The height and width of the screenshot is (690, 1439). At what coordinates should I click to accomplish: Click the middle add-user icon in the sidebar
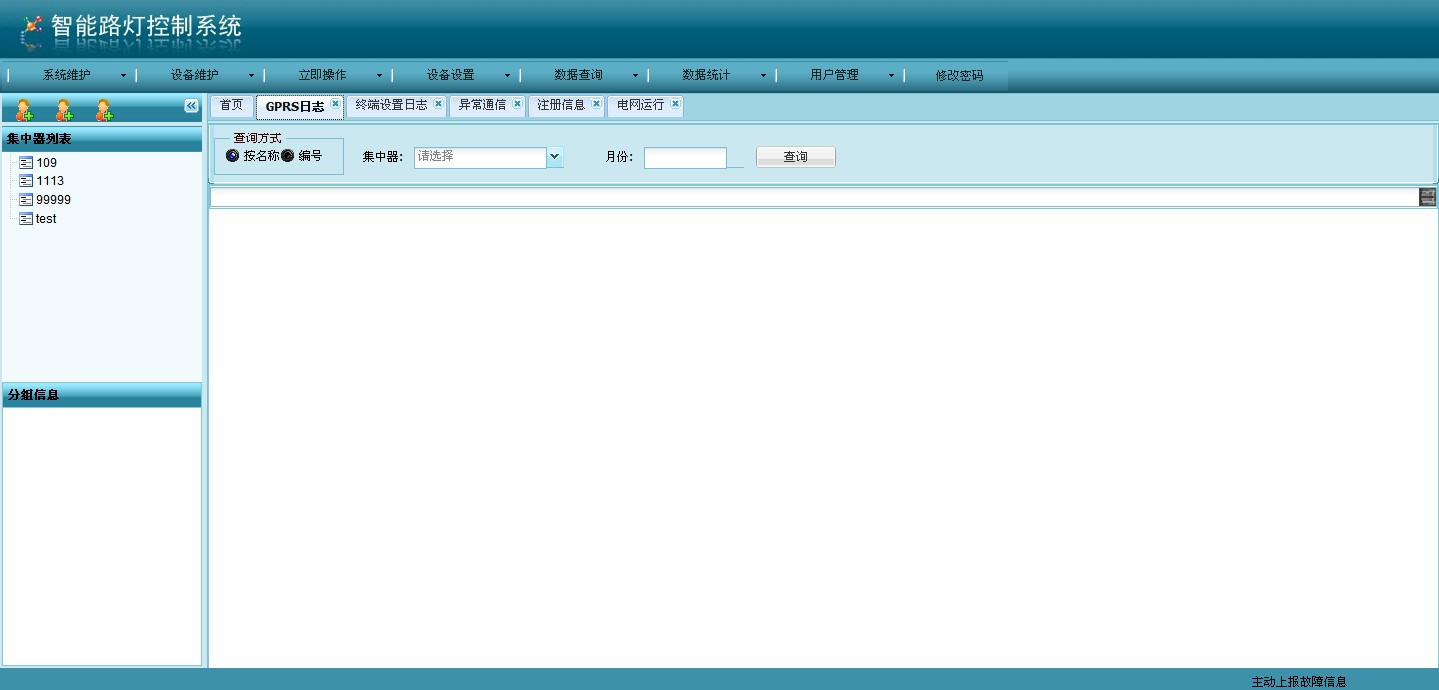[64, 110]
